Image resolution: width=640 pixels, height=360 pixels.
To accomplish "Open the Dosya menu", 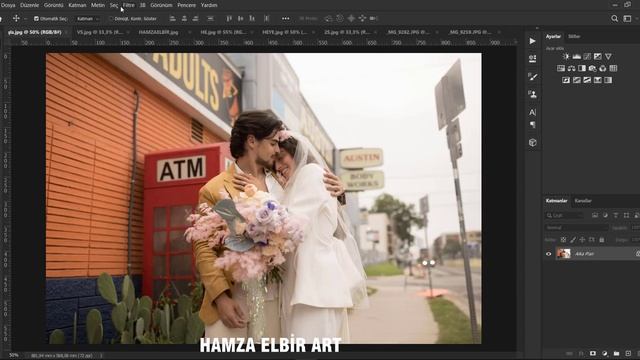I will coord(8,5).
